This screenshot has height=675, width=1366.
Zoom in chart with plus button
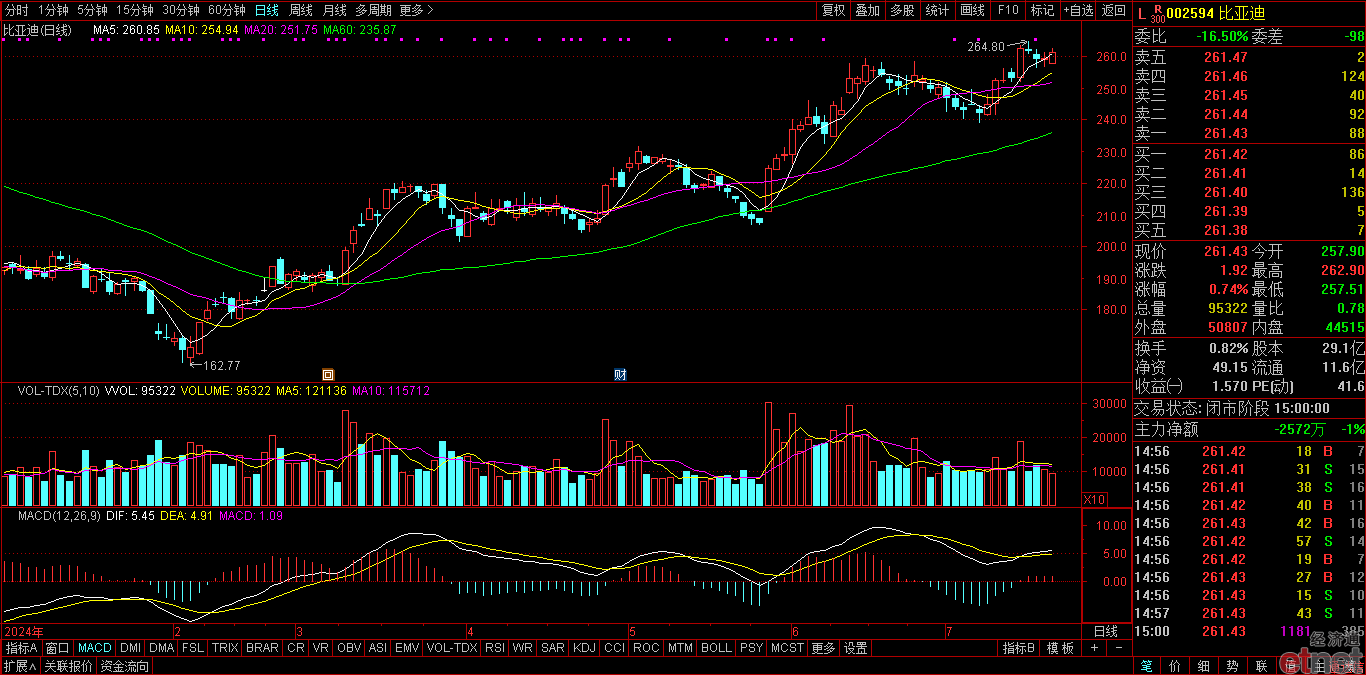[1094, 648]
